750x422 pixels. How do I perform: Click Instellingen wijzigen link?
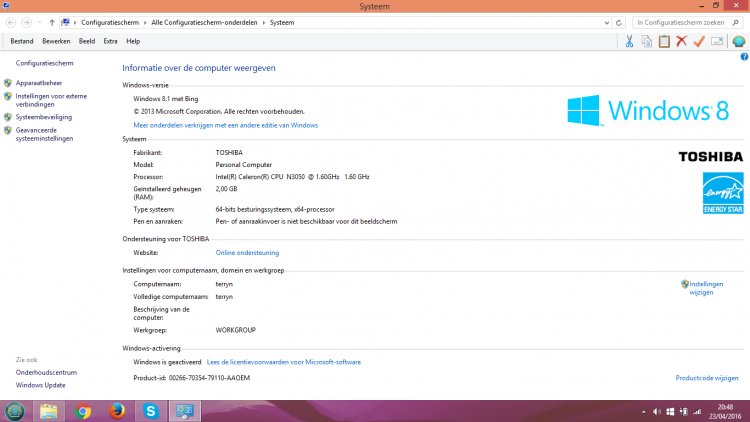click(705, 288)
